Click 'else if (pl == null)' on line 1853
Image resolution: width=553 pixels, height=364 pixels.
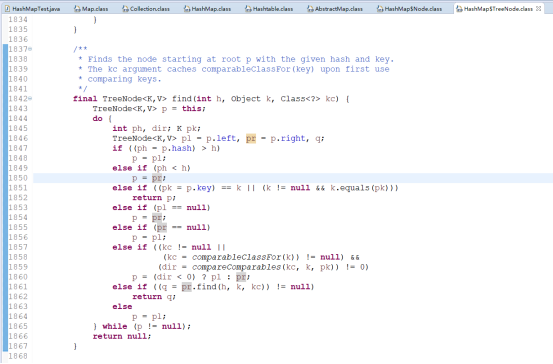161,208
